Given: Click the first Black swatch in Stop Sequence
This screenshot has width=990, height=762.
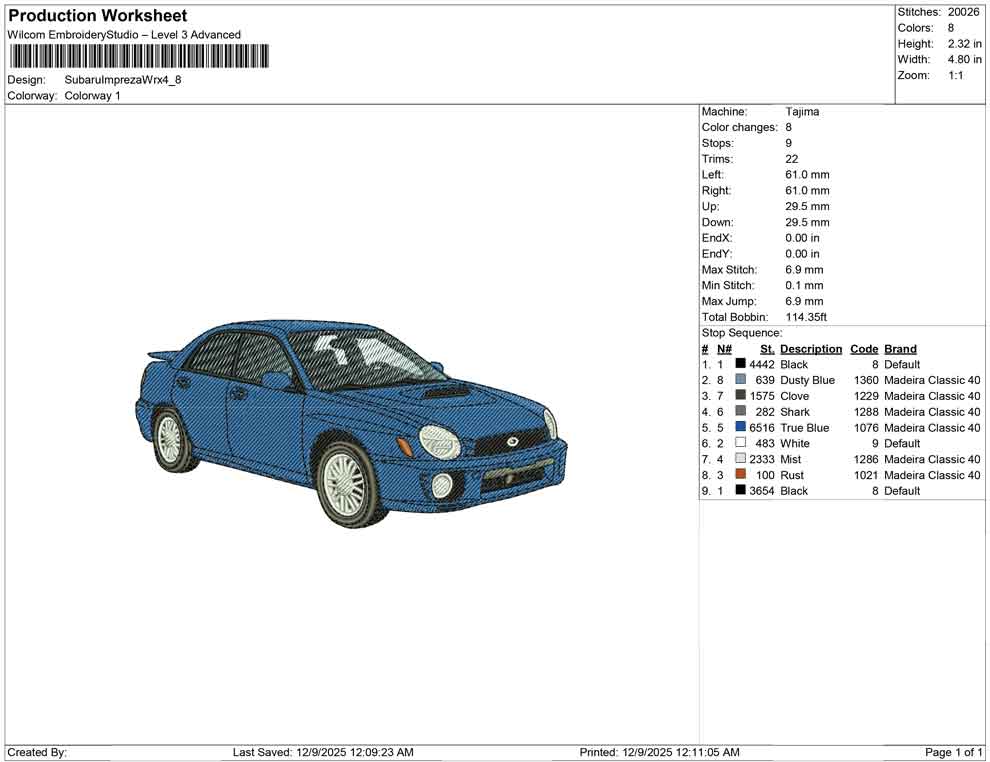Looking at the screenshot, I should coord(741,364).
